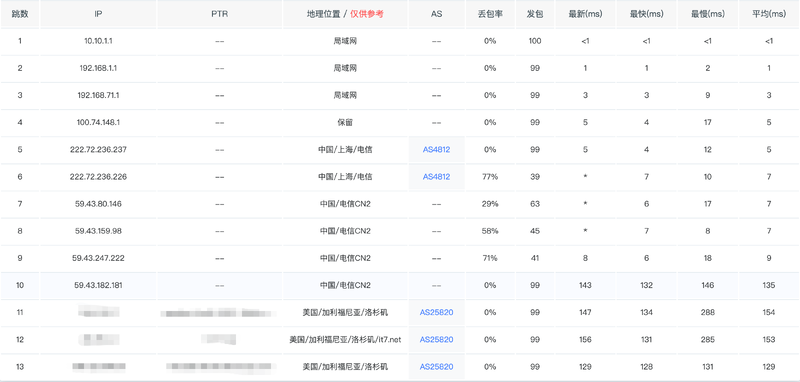The image size is (800, 382).
Task: Click the 丢包率 column header
Action: pos(490,14)
